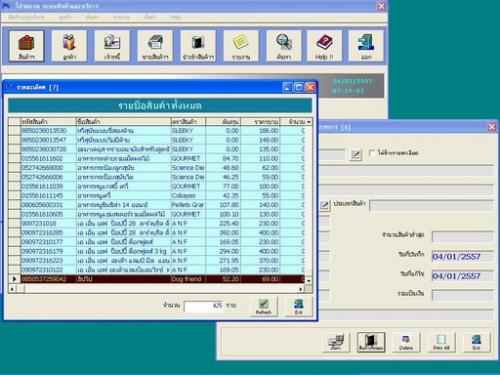This screenshot has height=375, width=500.
Task: Select row with code 015561610605
Action: click(x=163, y=214)
